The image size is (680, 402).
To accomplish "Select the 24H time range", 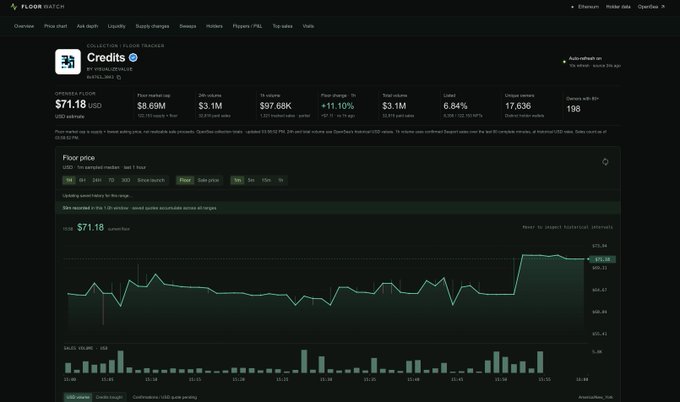I will pyautogui.click(x=97, y=180).
